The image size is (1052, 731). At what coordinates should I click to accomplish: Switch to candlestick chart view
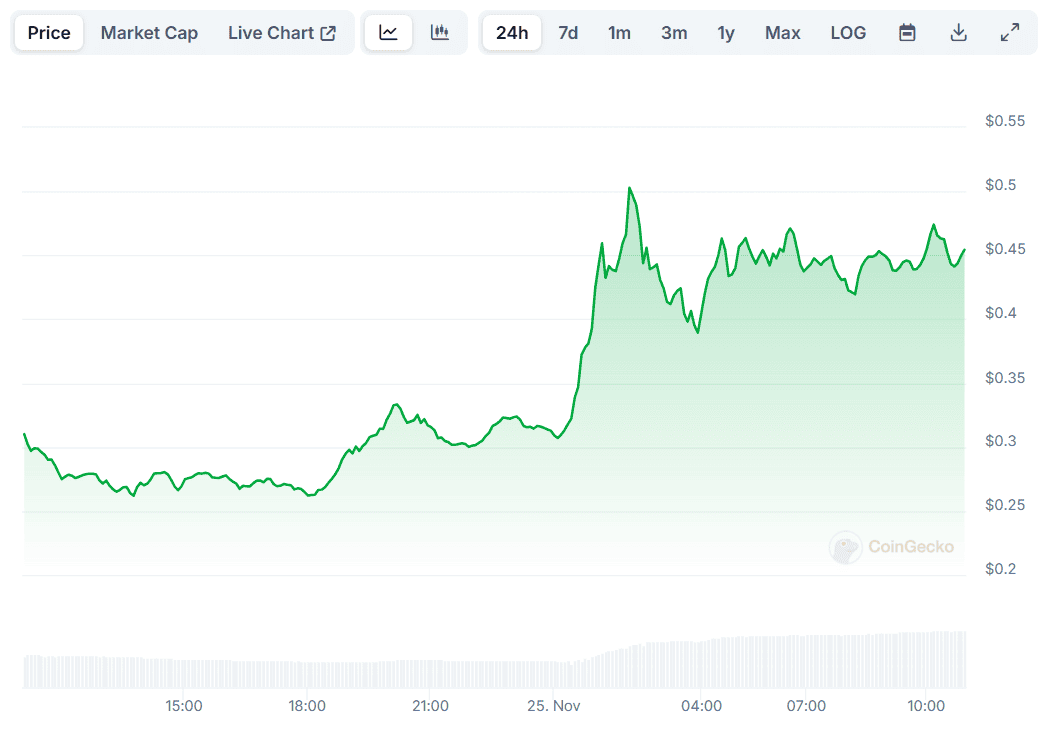[x=440, y=33]
